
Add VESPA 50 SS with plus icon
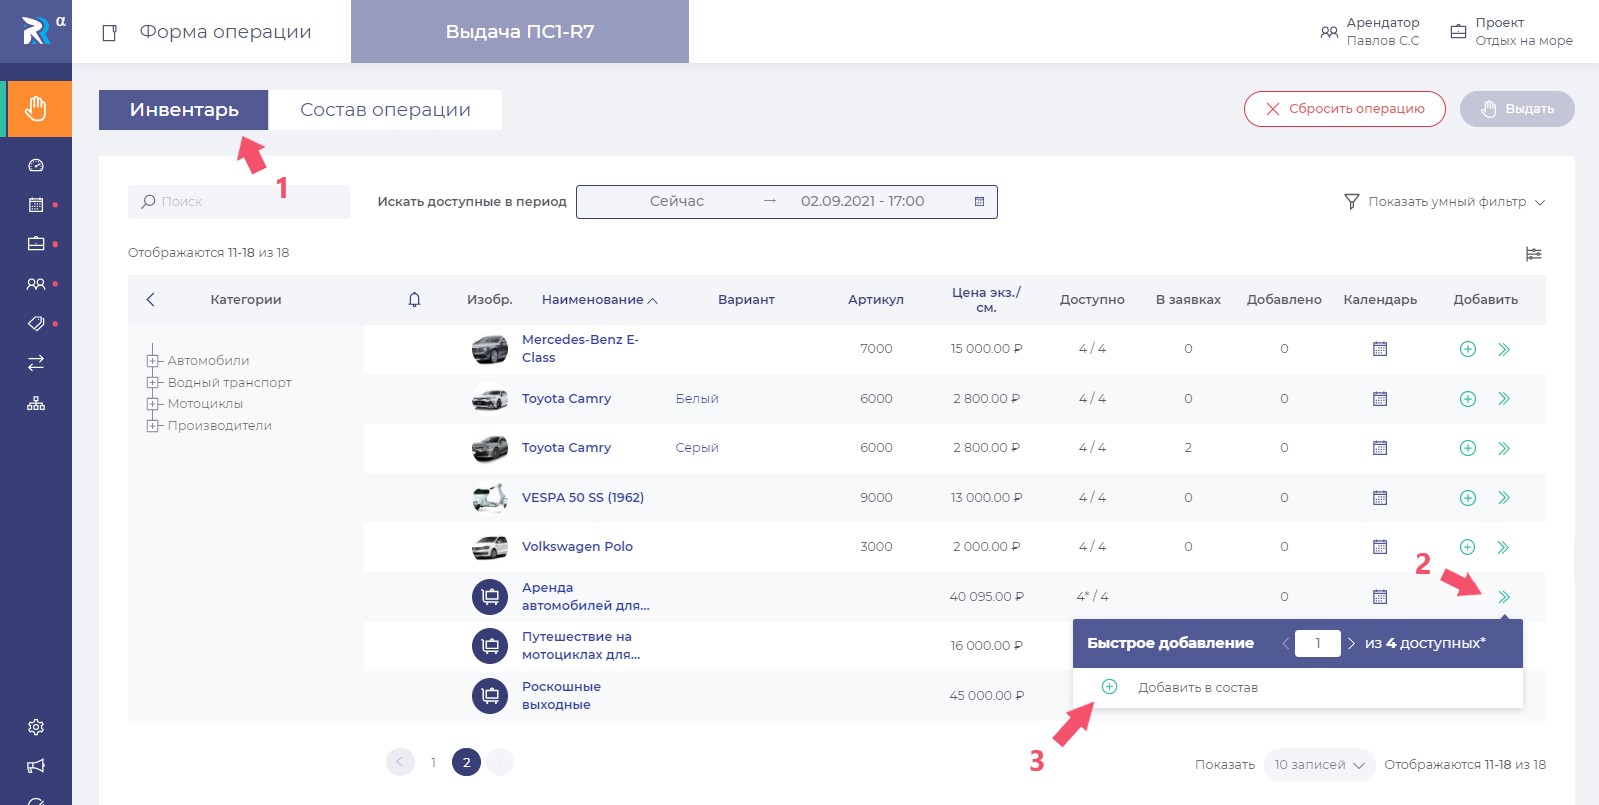tap(1468, 498)
